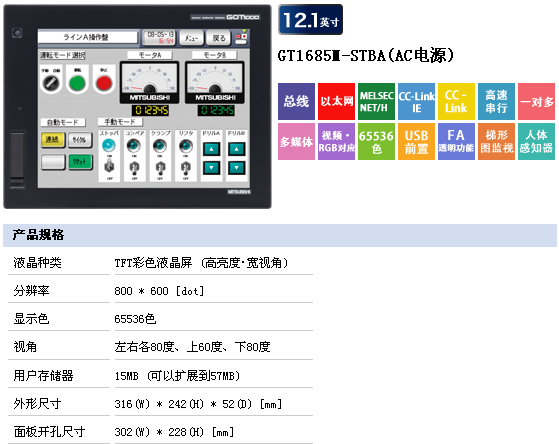Click the 316(W) * 242(H) dimensions value
559x444 pixels.
coord(198,404)
